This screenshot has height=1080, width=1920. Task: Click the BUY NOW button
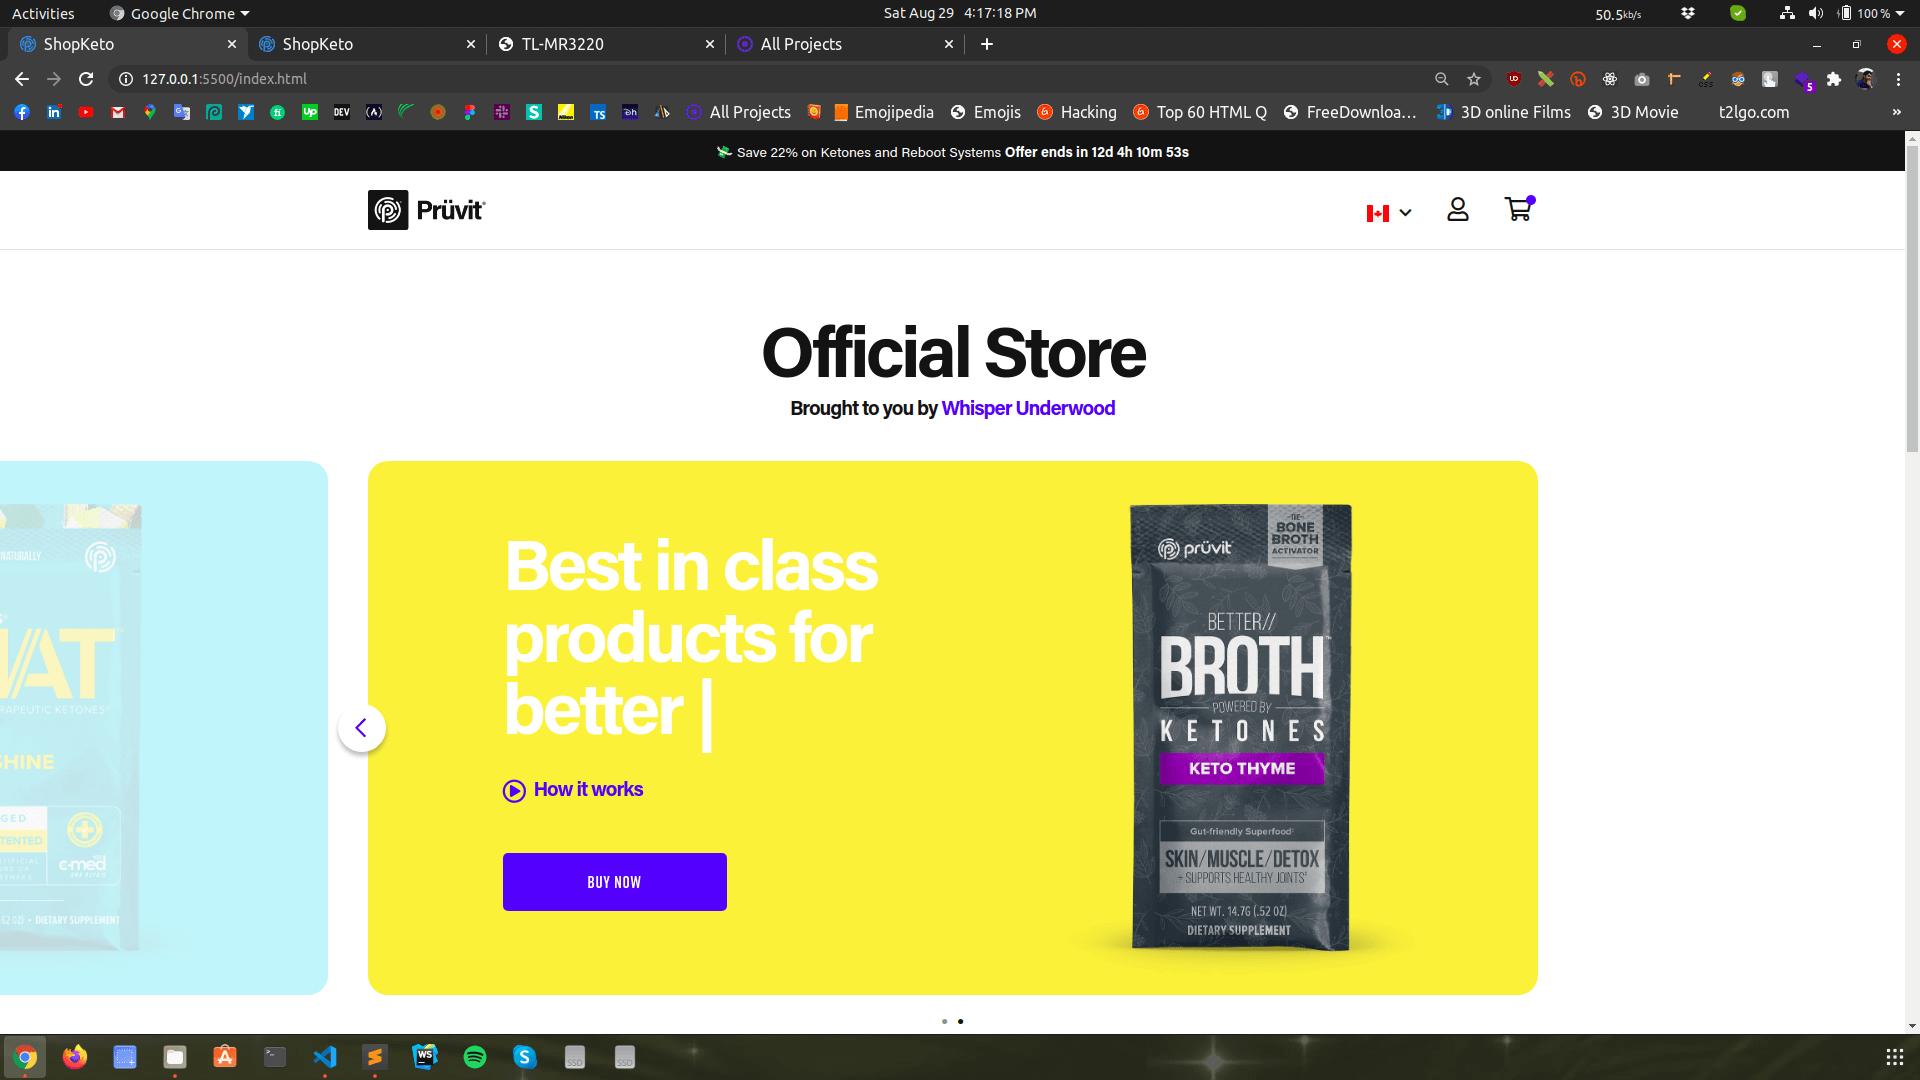(614, 881)
